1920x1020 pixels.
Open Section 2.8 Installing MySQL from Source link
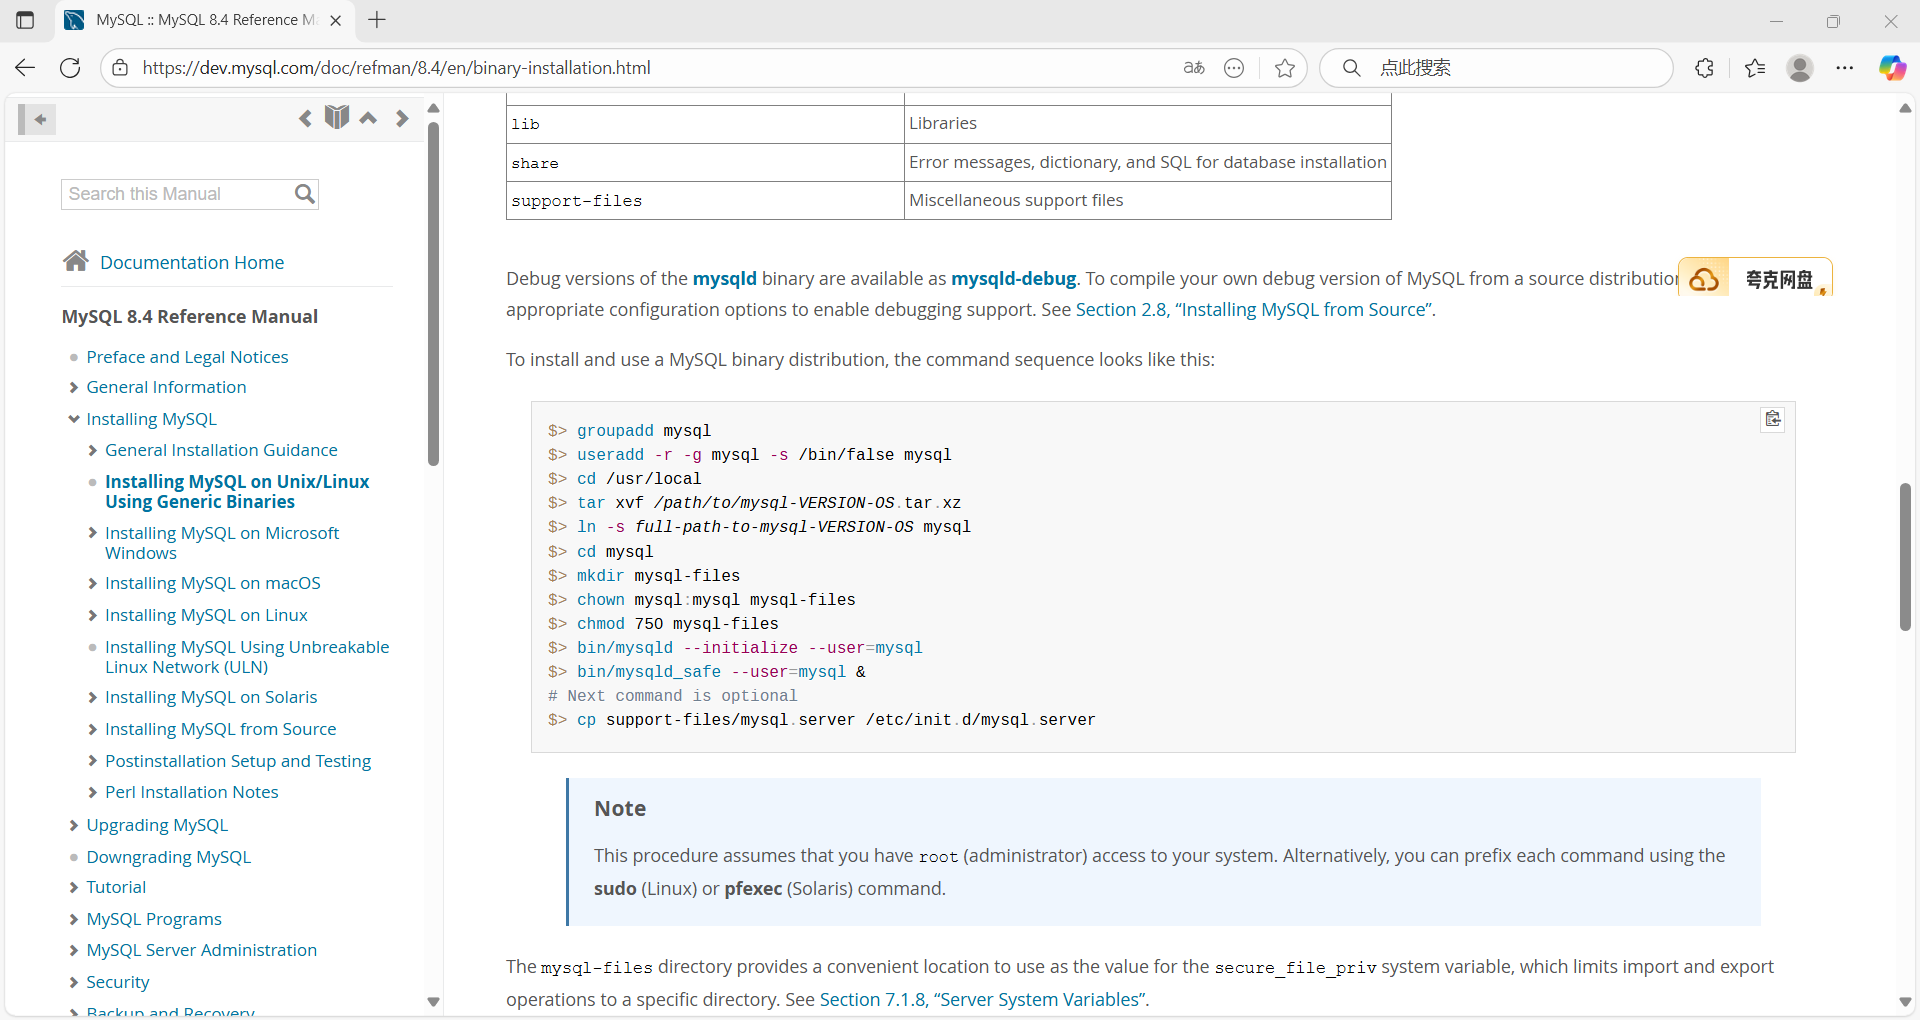pos(1254,309)
